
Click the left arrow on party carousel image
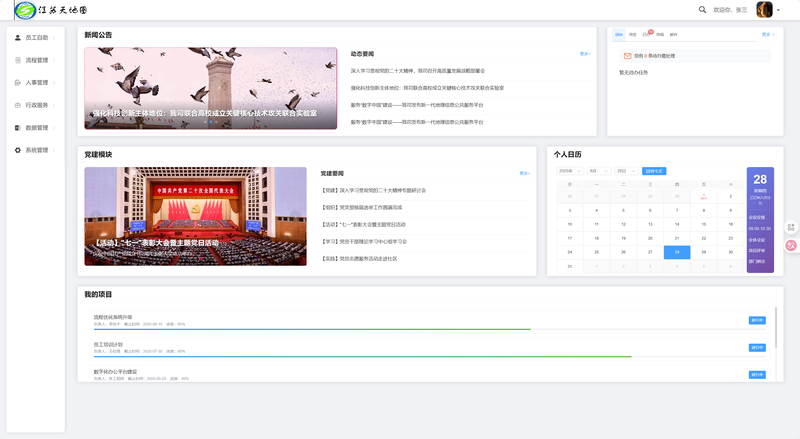pyautogui.click(x=96, y=216)
